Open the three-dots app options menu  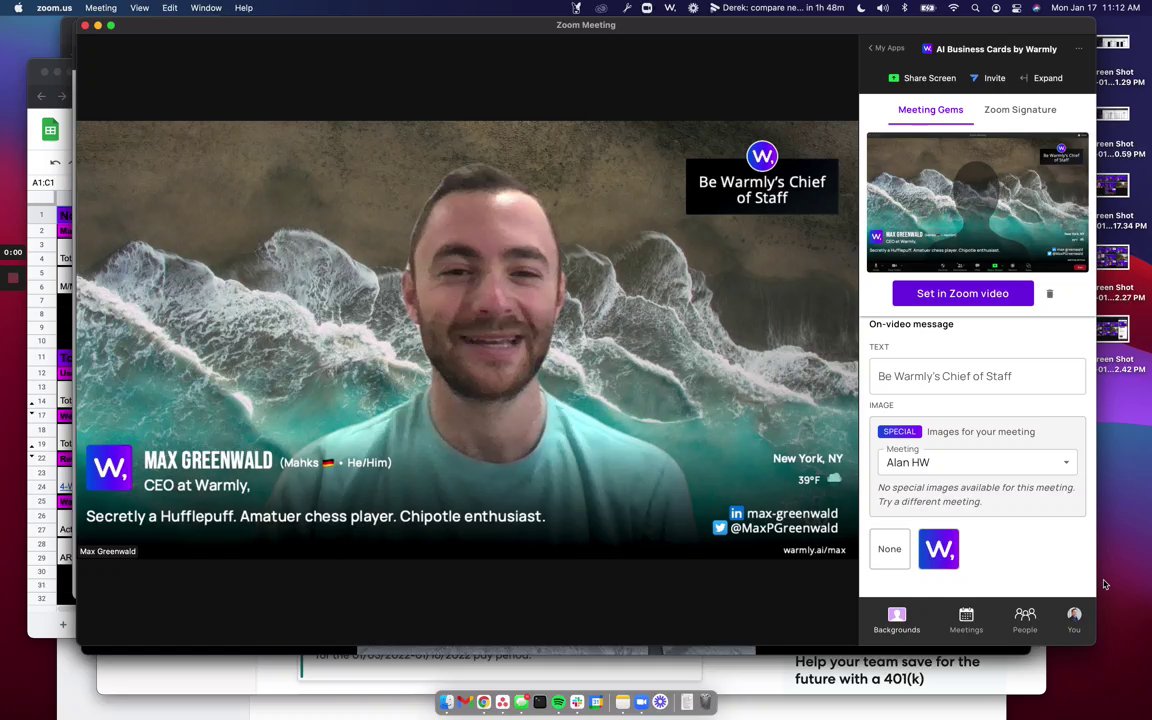pyautogui.click(x=1079, y=48)
